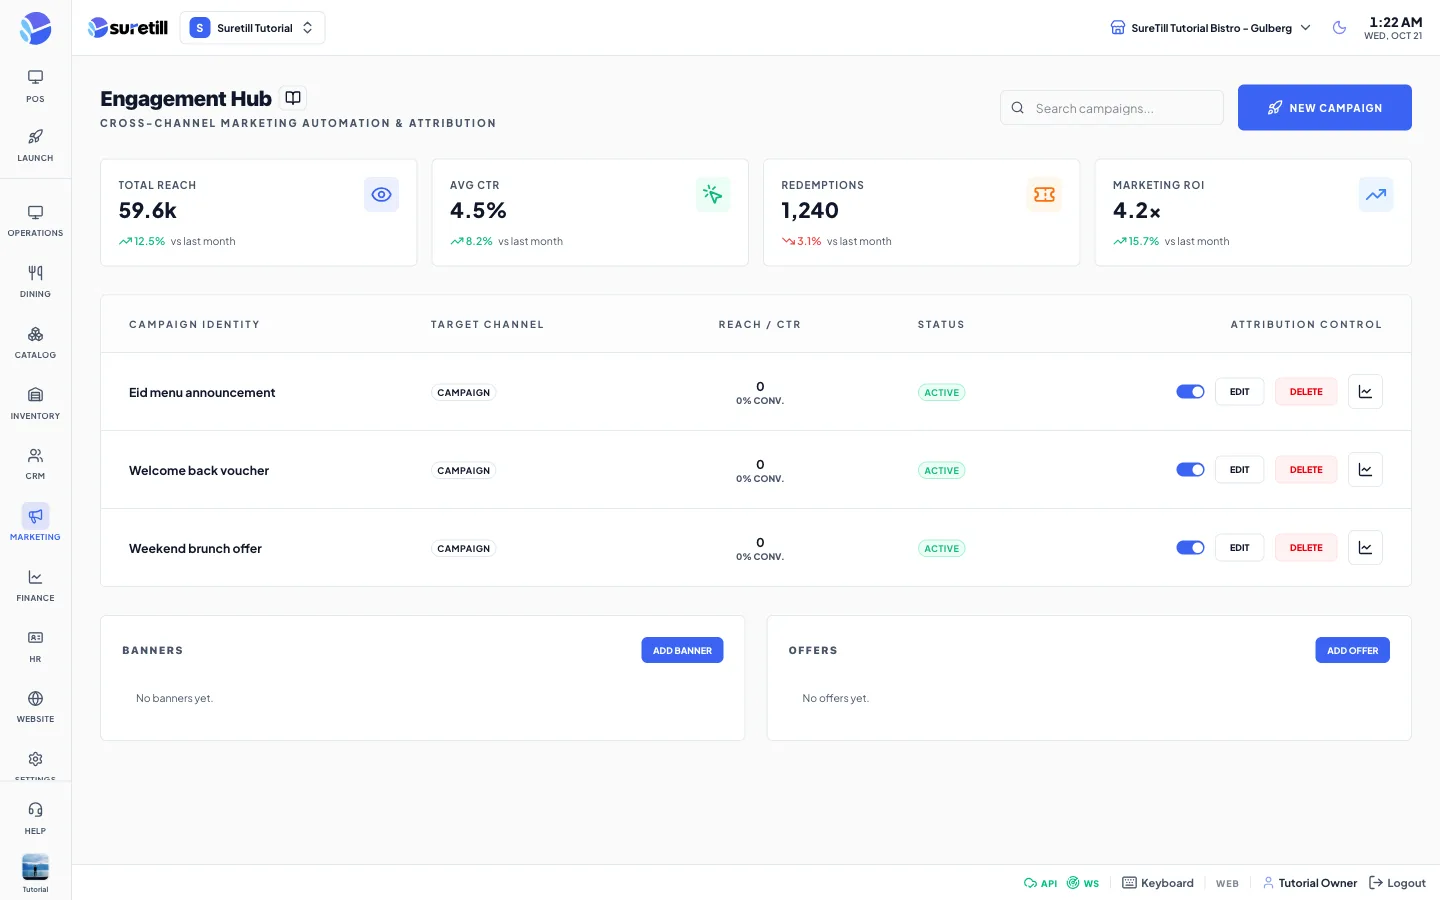Viewport: 1440px width, 900px height.
Task: Log out via the Logout link
Action: 1397,883
